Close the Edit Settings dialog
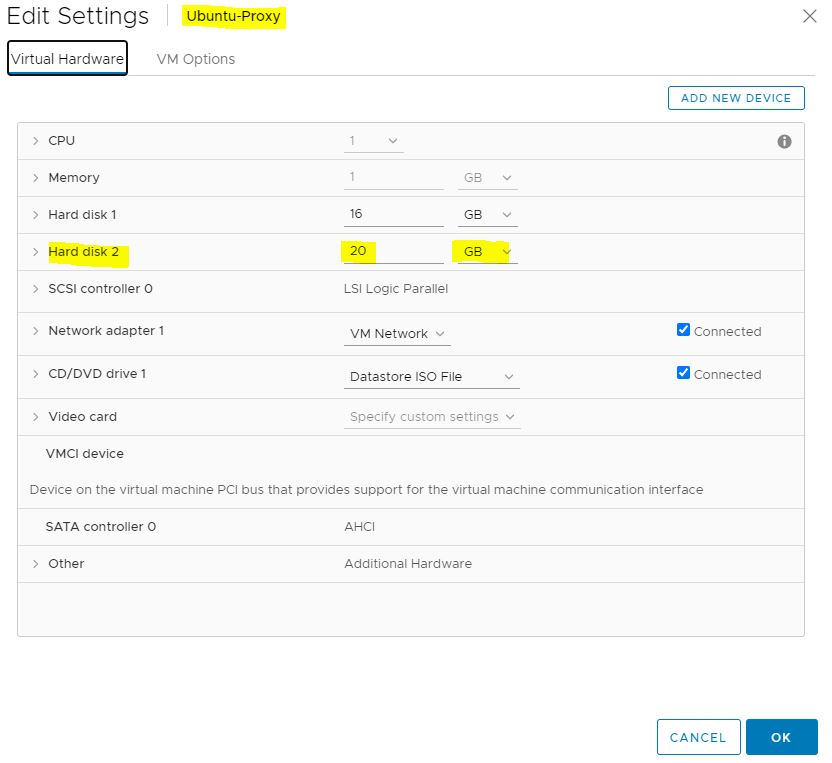 [x=809, y=16]
